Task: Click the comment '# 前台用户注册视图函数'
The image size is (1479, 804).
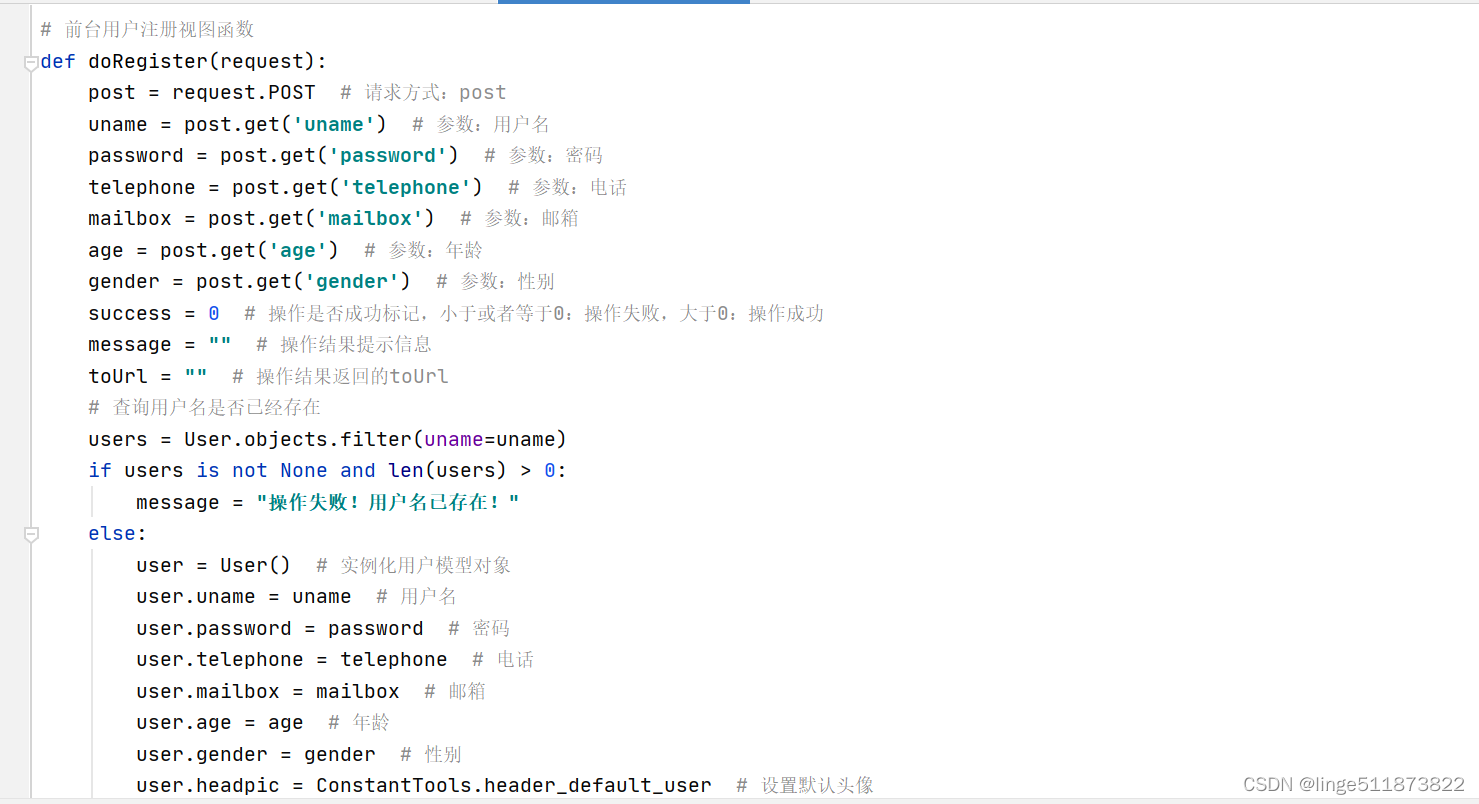Action: point(148,30)
